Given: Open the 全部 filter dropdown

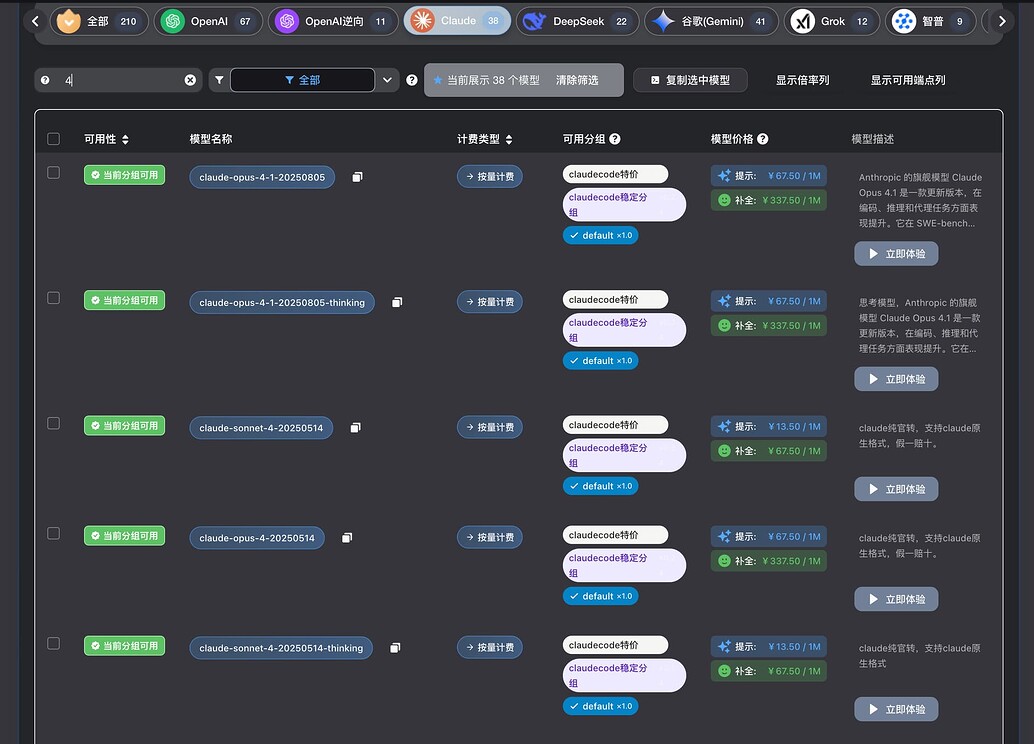Looking at the screenshot, I should [302, 80].
